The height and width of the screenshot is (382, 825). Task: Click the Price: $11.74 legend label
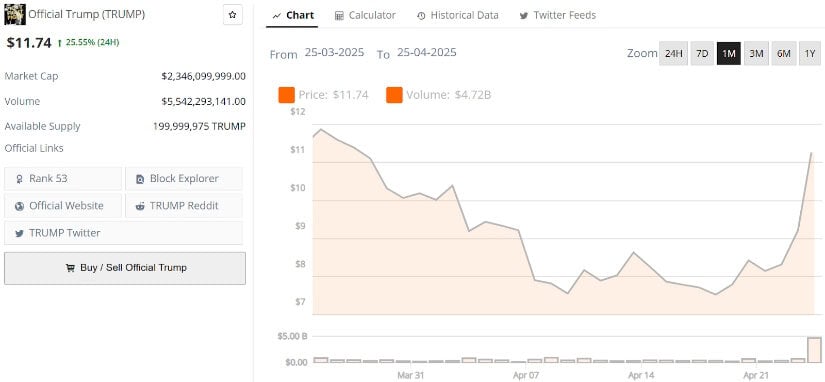[x=334, y=95]
